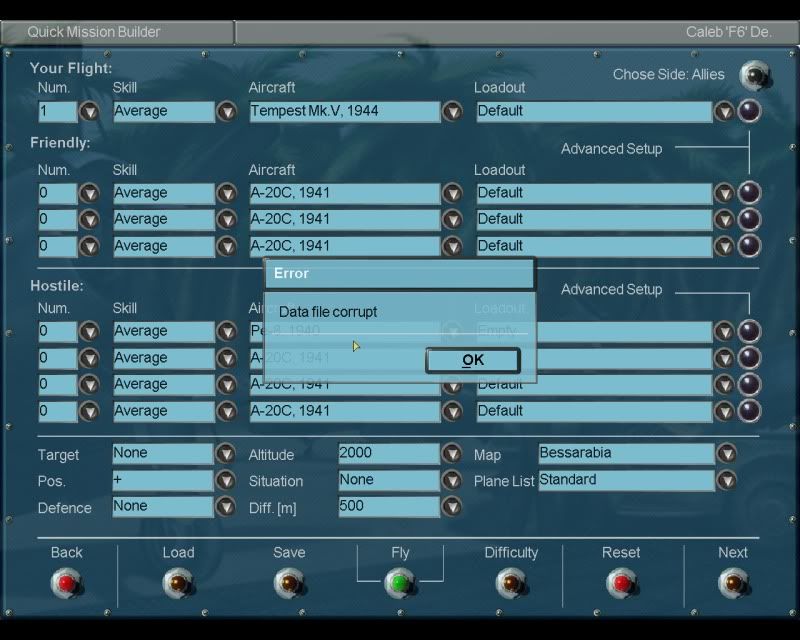This screenshot has height=640, width=800.
Task: Open Aircraft dropdown in second Friendly row
Action: click(x=452, y=219)
